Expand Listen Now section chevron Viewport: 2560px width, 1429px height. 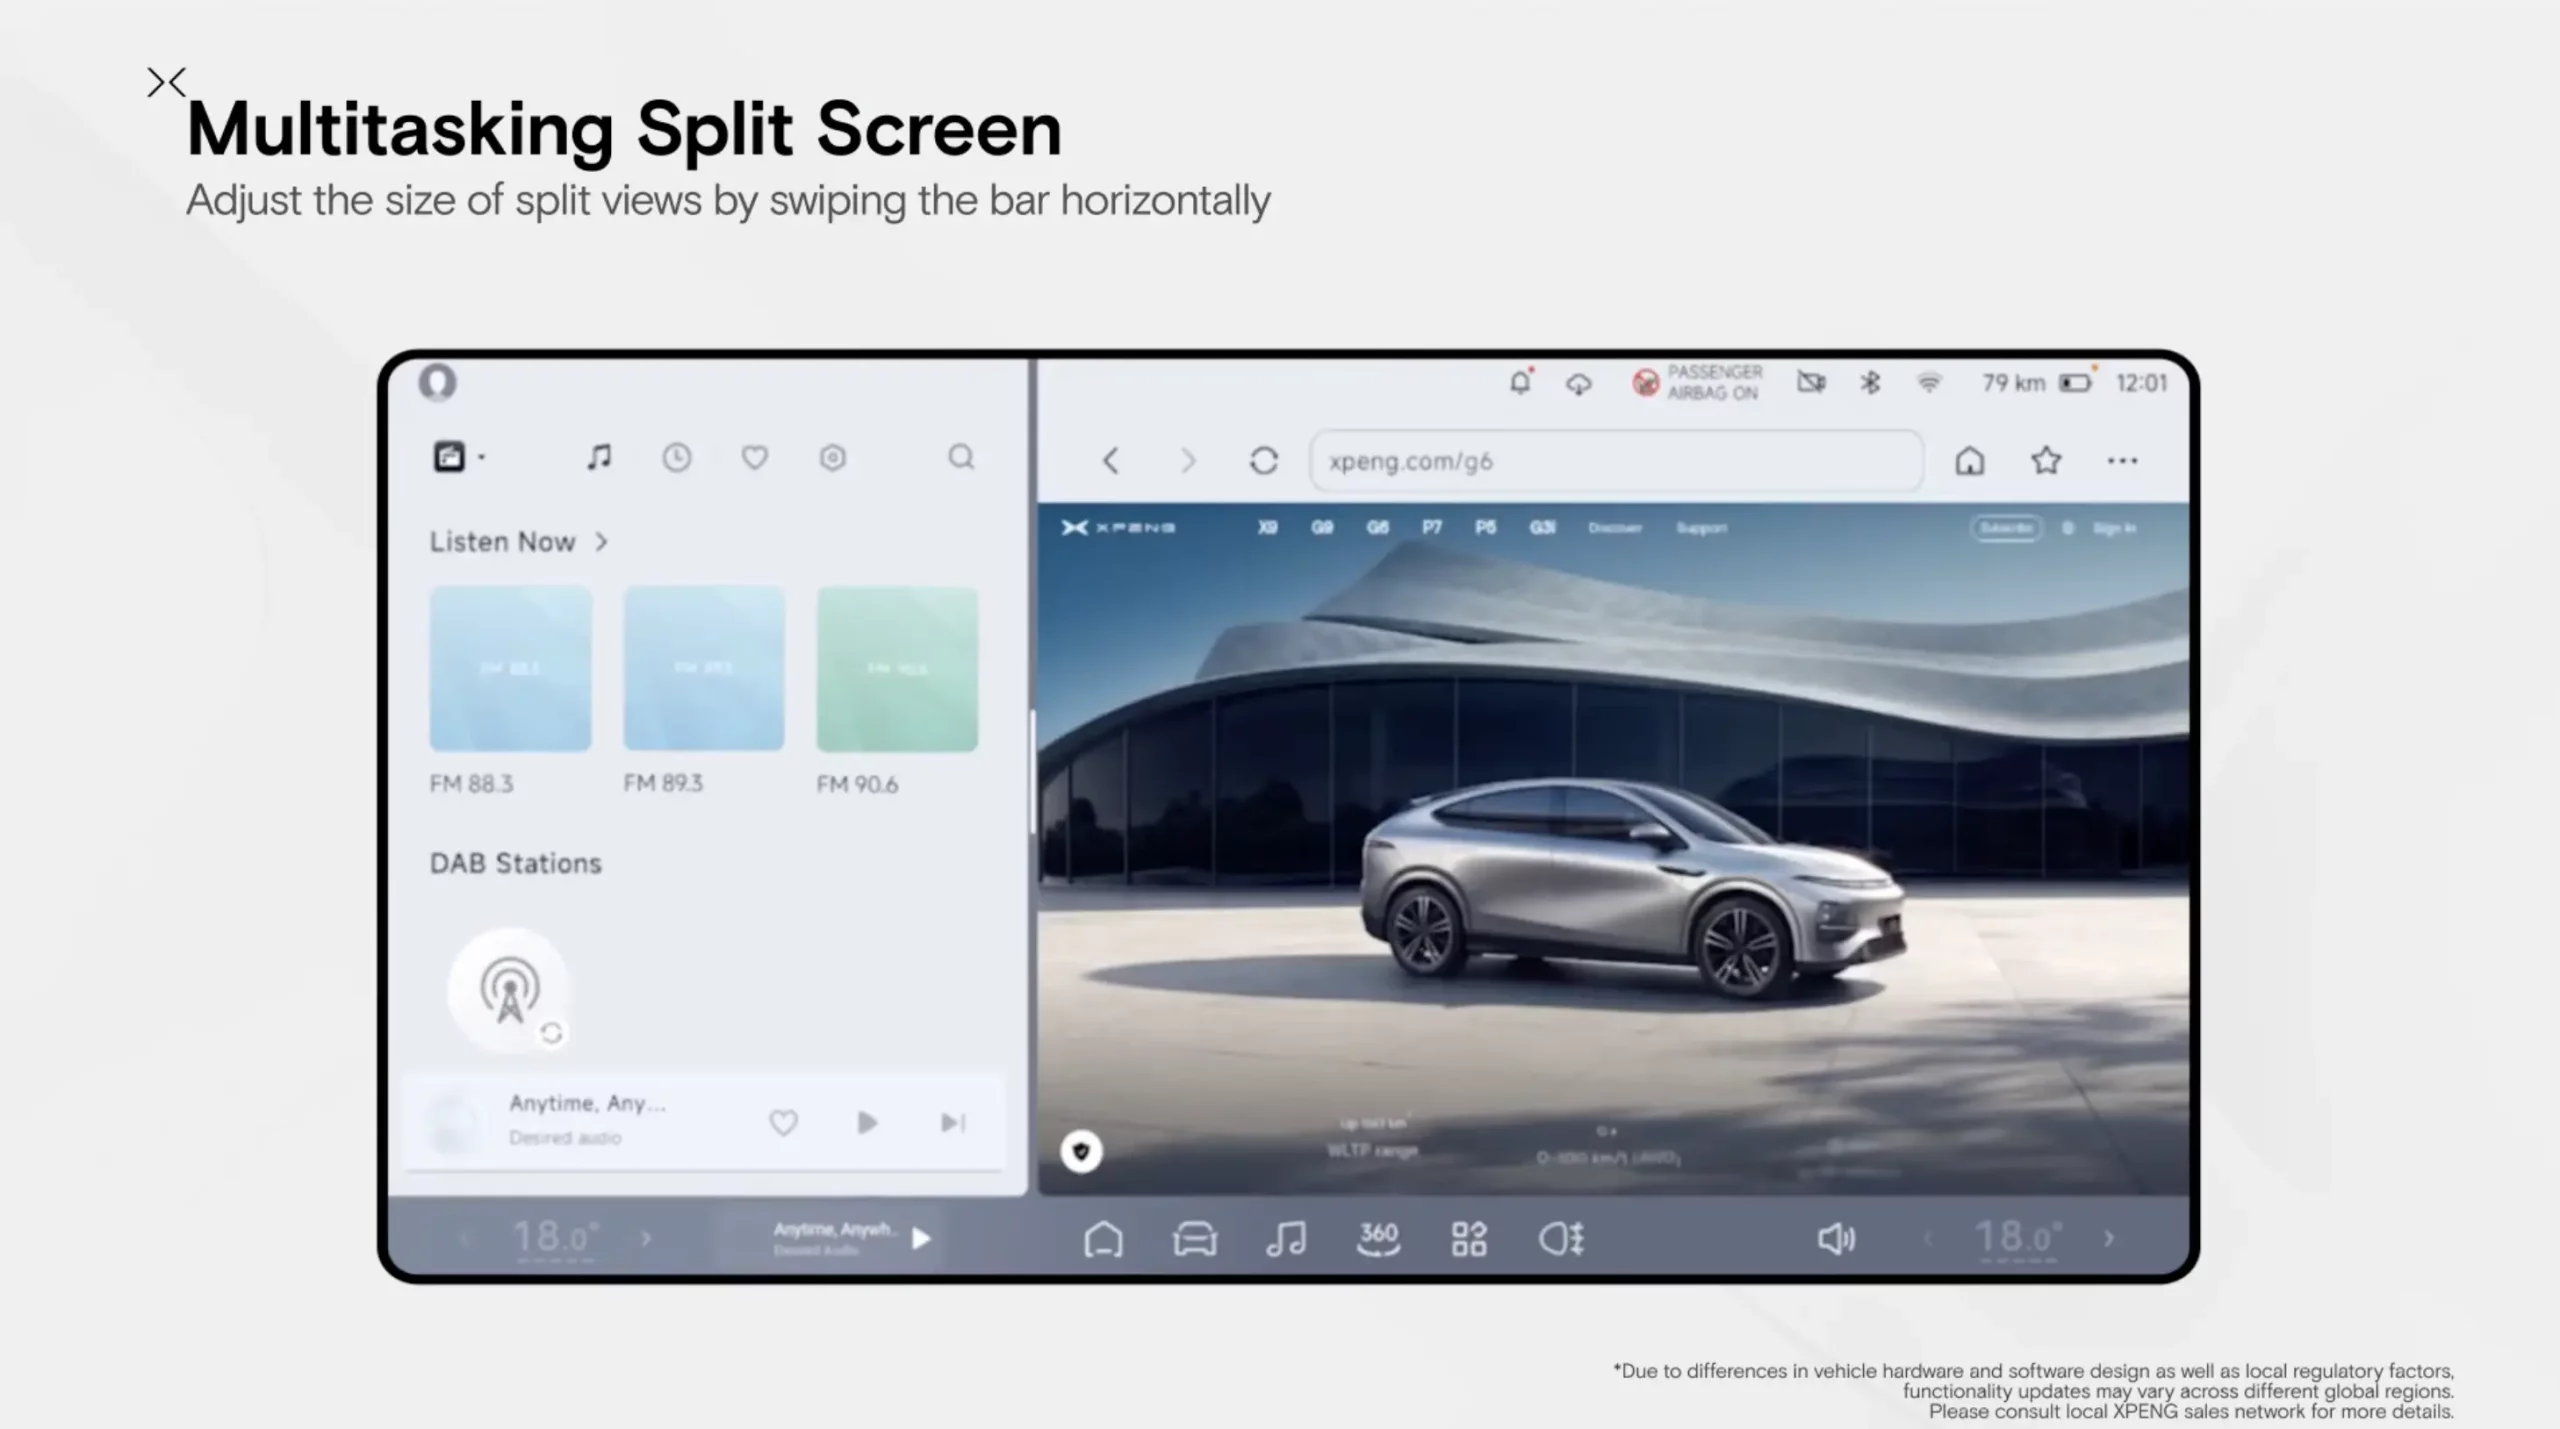601,542
